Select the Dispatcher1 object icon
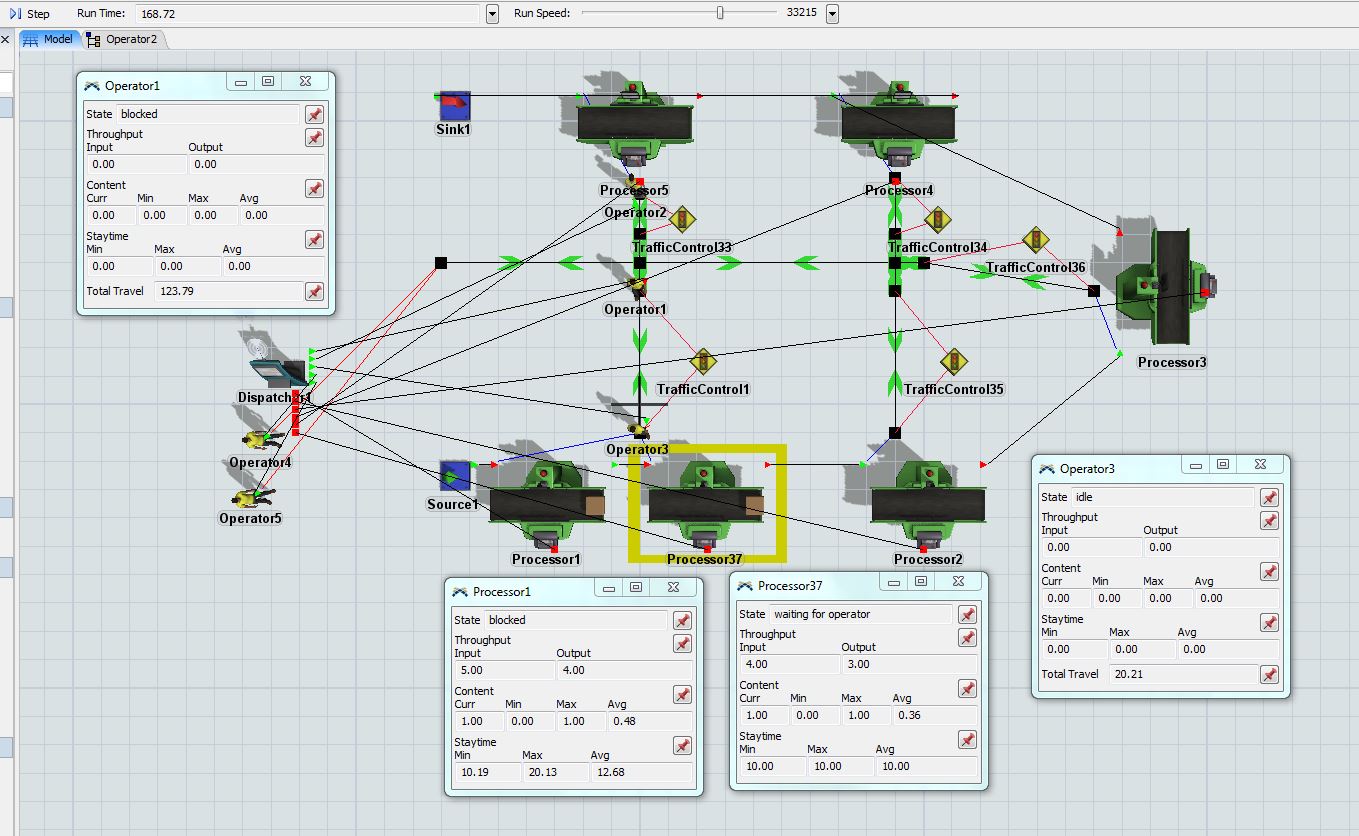1359x836 pixels. [x=274, y=366]
